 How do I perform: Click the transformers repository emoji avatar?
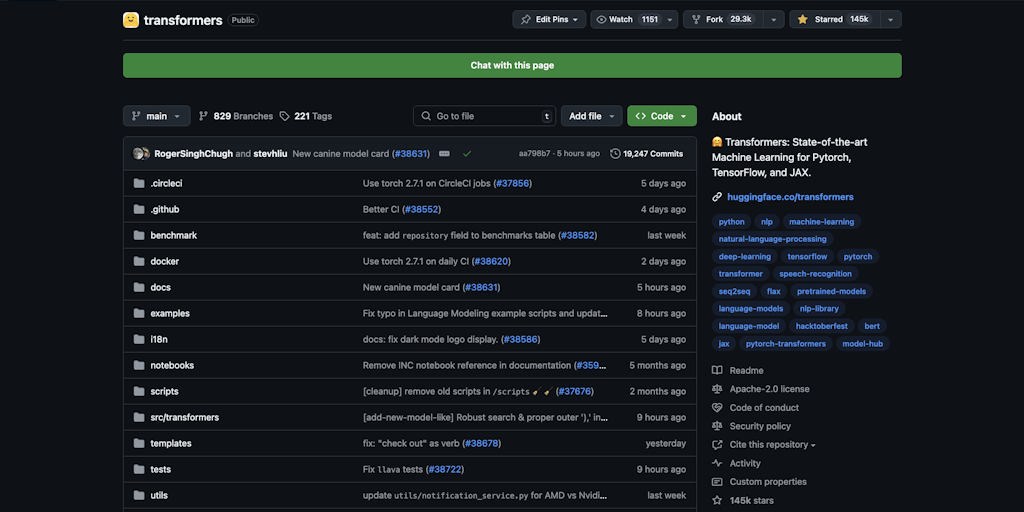(x=131, y=20)
